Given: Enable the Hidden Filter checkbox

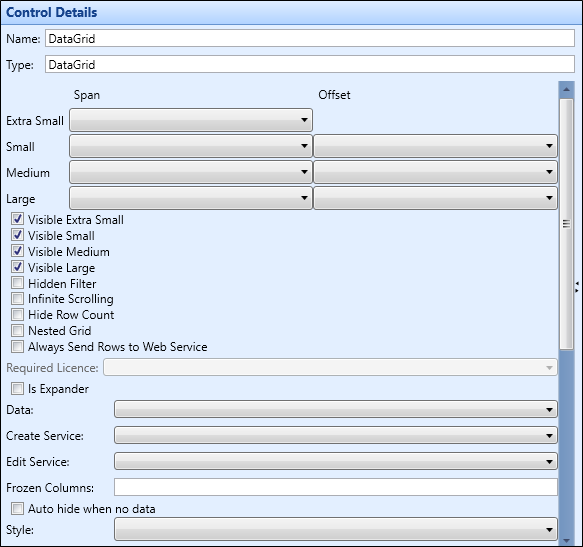Looking at the screenshot, I should pyautogui.click(x=17, y=283).
